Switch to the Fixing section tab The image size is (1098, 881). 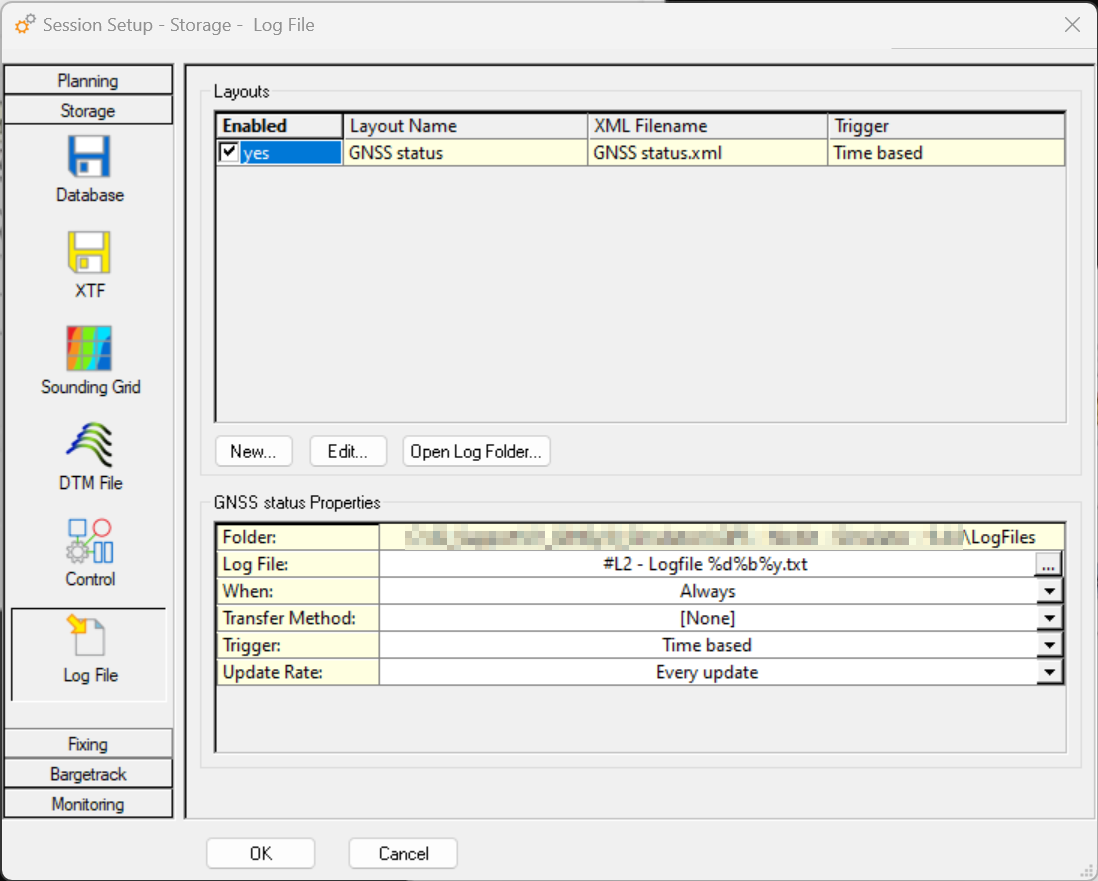click(x=88, y=744)
